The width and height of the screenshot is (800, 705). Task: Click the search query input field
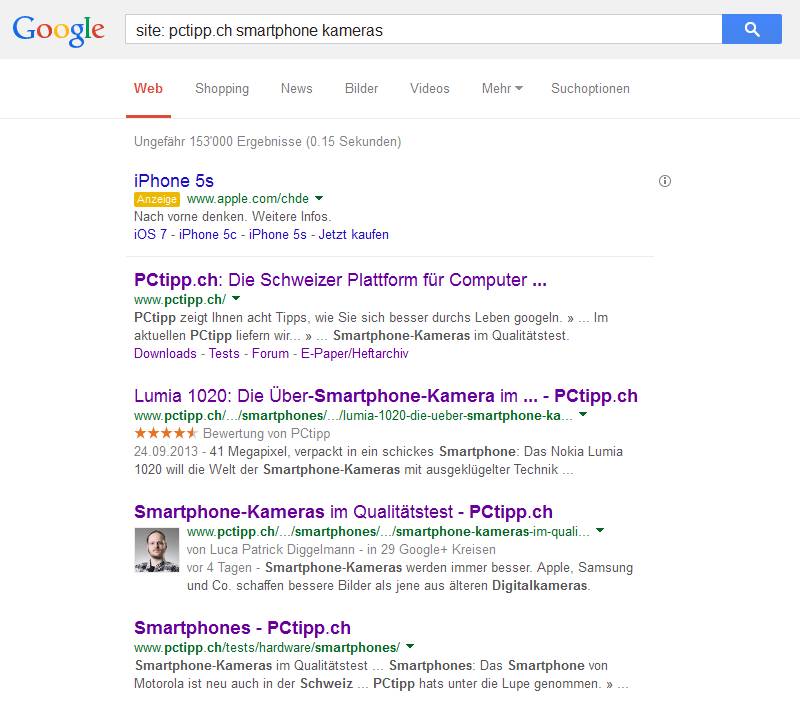(x=420, y=30)
